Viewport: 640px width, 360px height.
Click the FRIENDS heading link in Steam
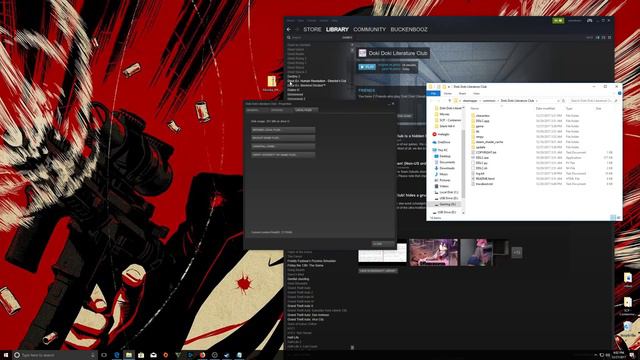point(367,90)
